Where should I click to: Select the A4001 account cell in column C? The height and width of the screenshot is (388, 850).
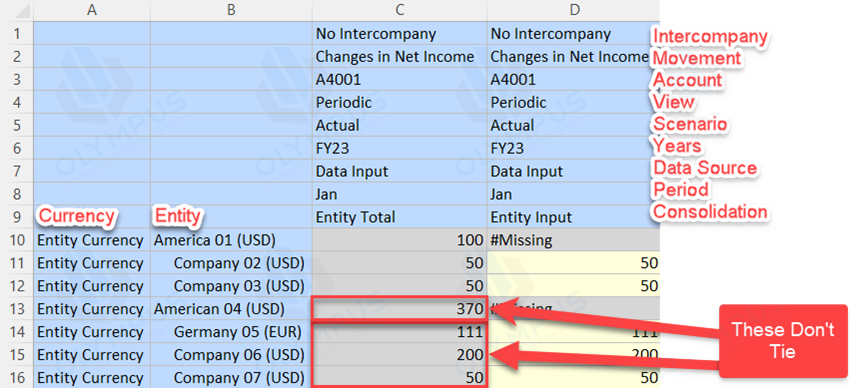(400, 80)
